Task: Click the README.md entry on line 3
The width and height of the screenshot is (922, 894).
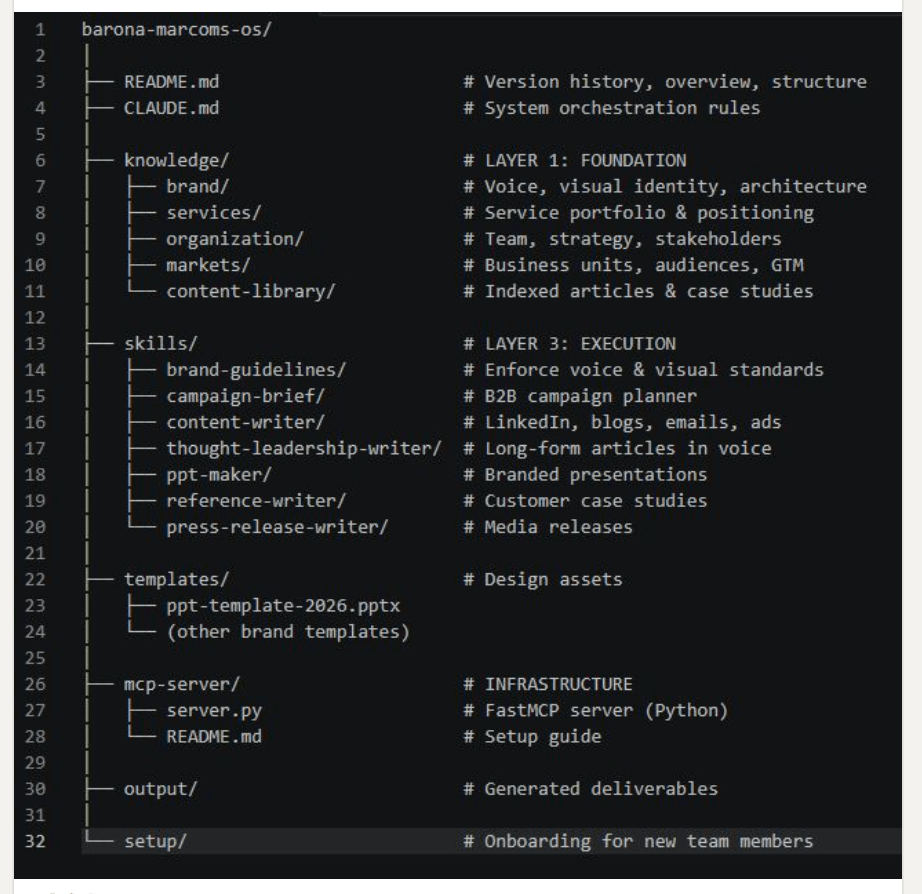Action: tap(167, 82)
